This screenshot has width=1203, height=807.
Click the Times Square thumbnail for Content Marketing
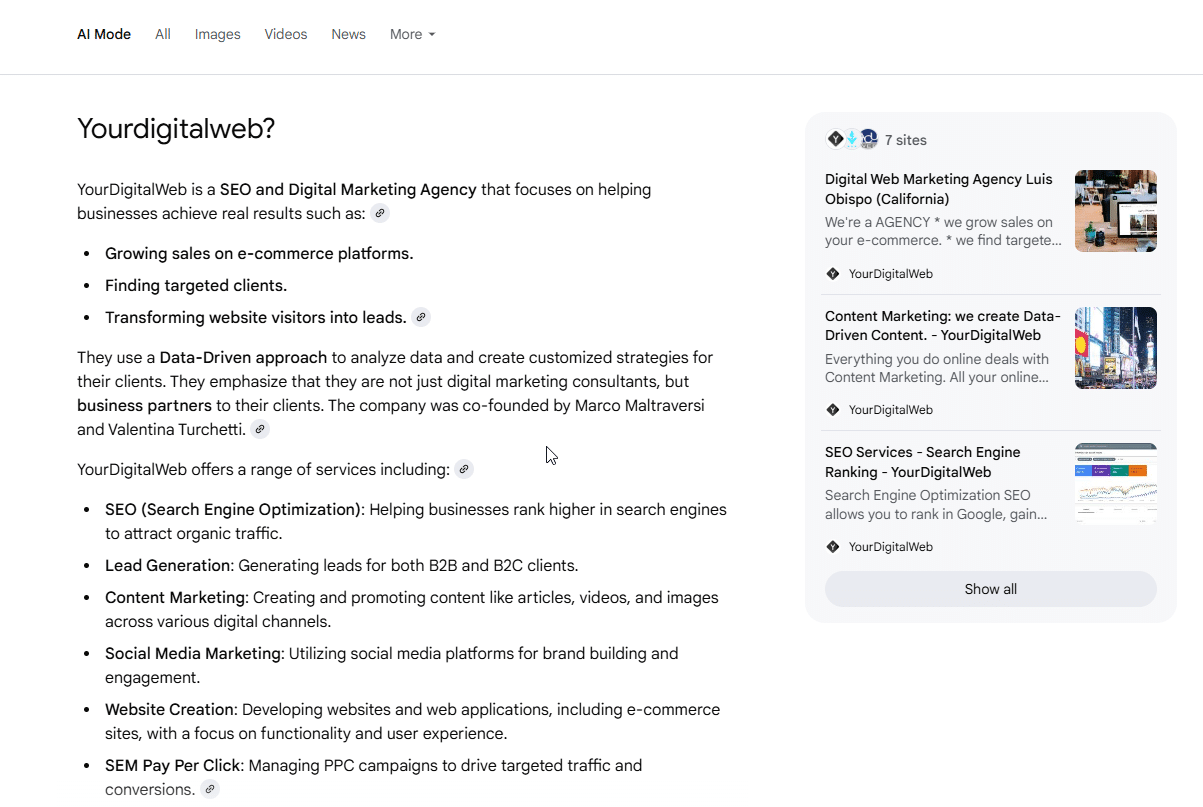point(1115,348)
